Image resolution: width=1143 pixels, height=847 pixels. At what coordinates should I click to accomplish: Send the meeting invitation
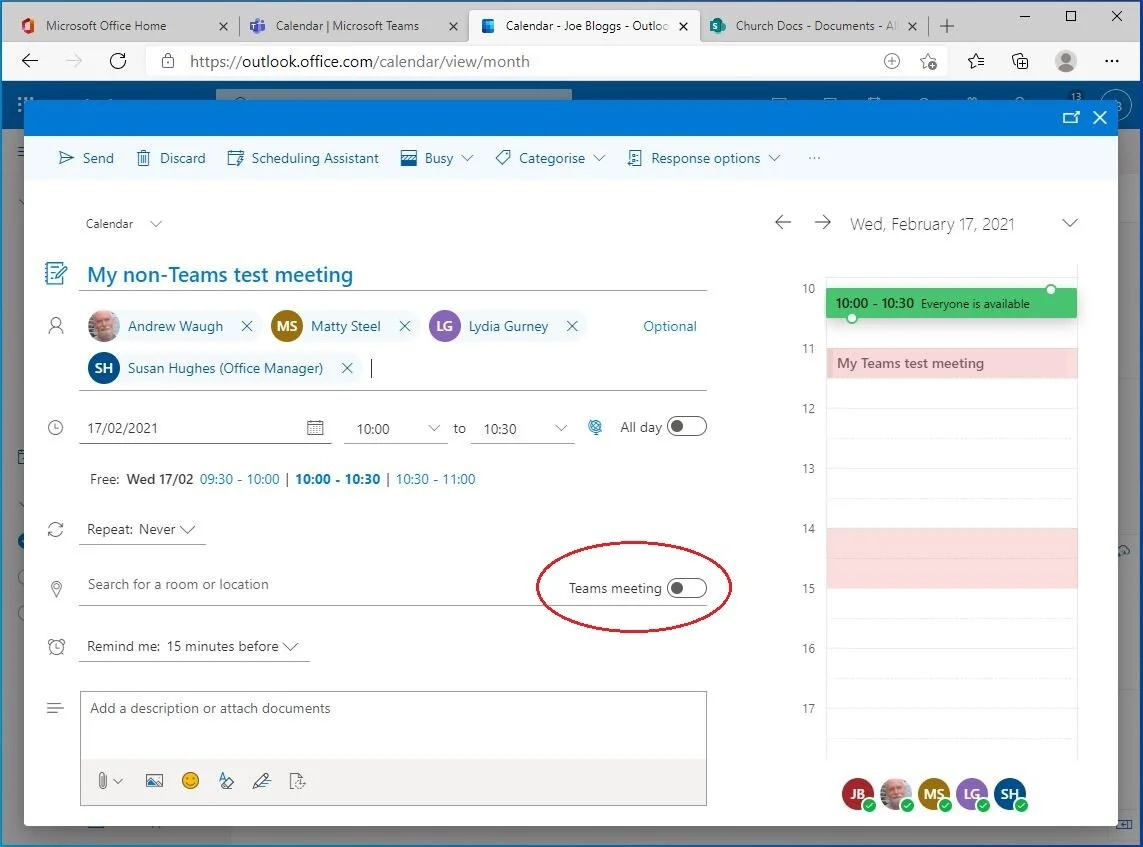pyautogui.click(x=86, y=158)
